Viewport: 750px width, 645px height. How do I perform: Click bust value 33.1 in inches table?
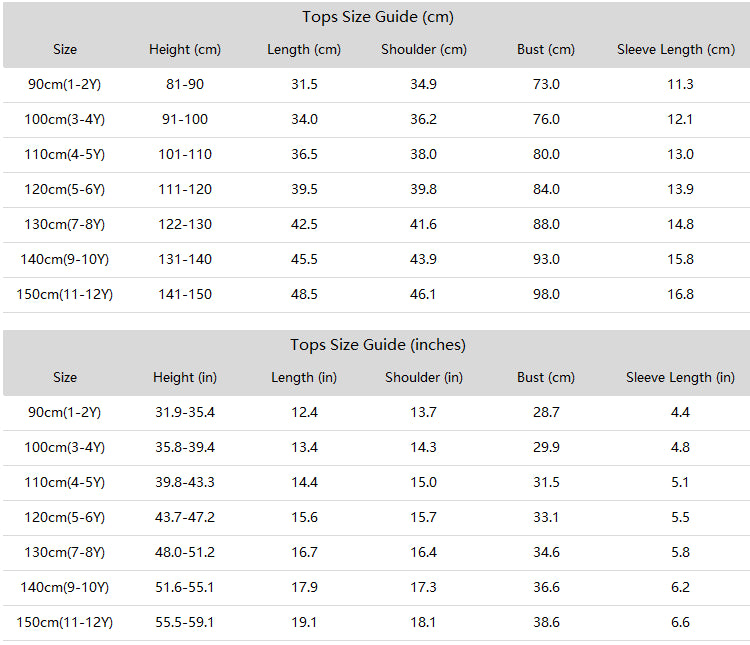click(546, 517)
